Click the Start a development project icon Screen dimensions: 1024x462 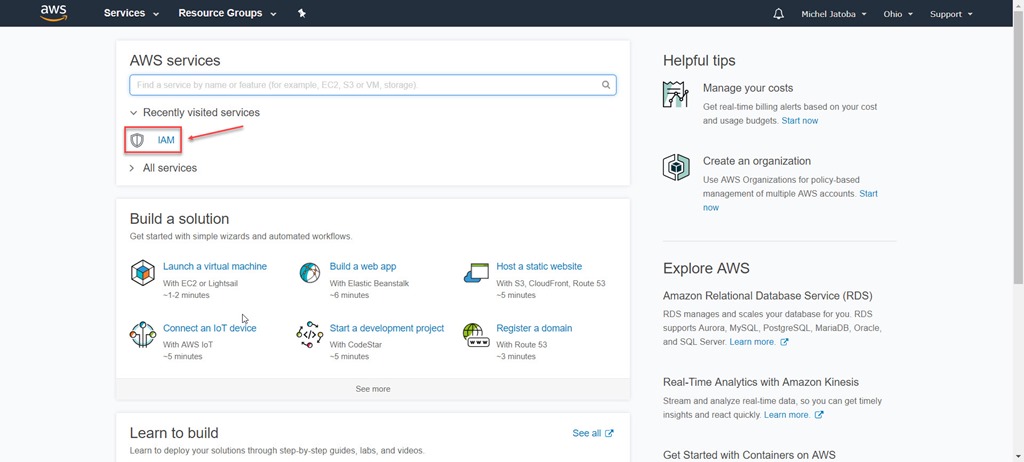pos(310,334)
